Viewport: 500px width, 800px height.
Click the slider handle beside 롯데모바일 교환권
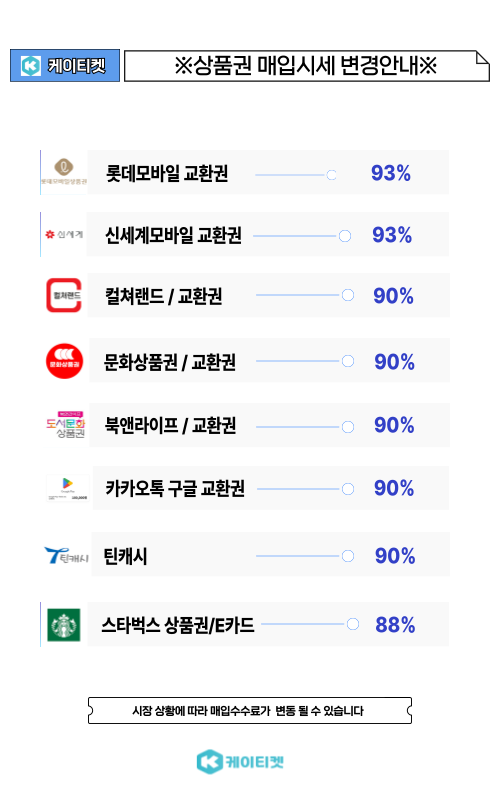tap(332, 175)
